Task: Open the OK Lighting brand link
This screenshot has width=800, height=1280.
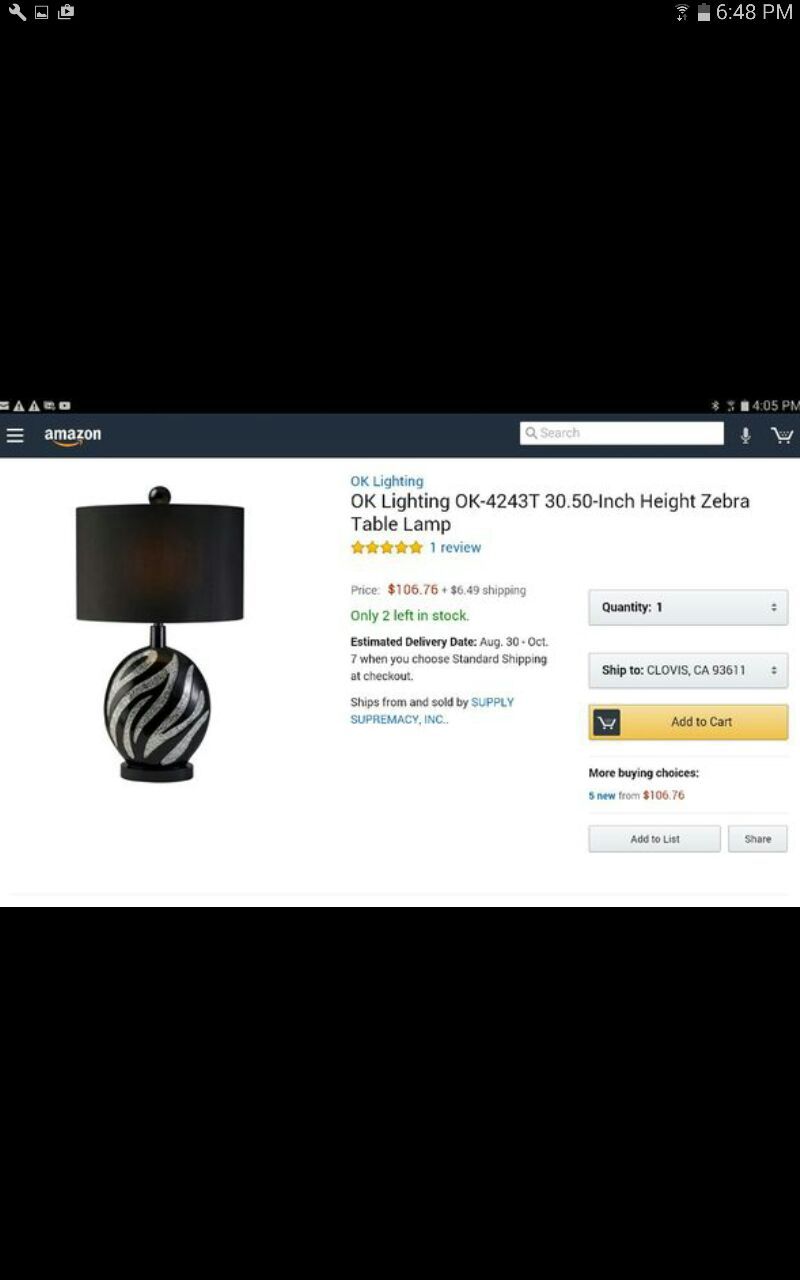Action: [387, 481]
